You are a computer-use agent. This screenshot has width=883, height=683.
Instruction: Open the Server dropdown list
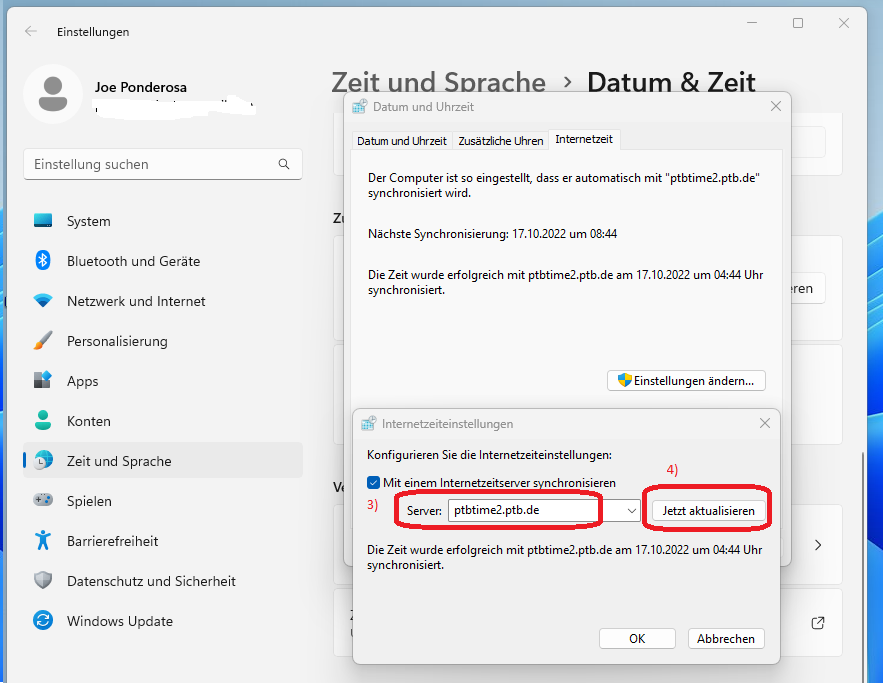pos(631,511)
